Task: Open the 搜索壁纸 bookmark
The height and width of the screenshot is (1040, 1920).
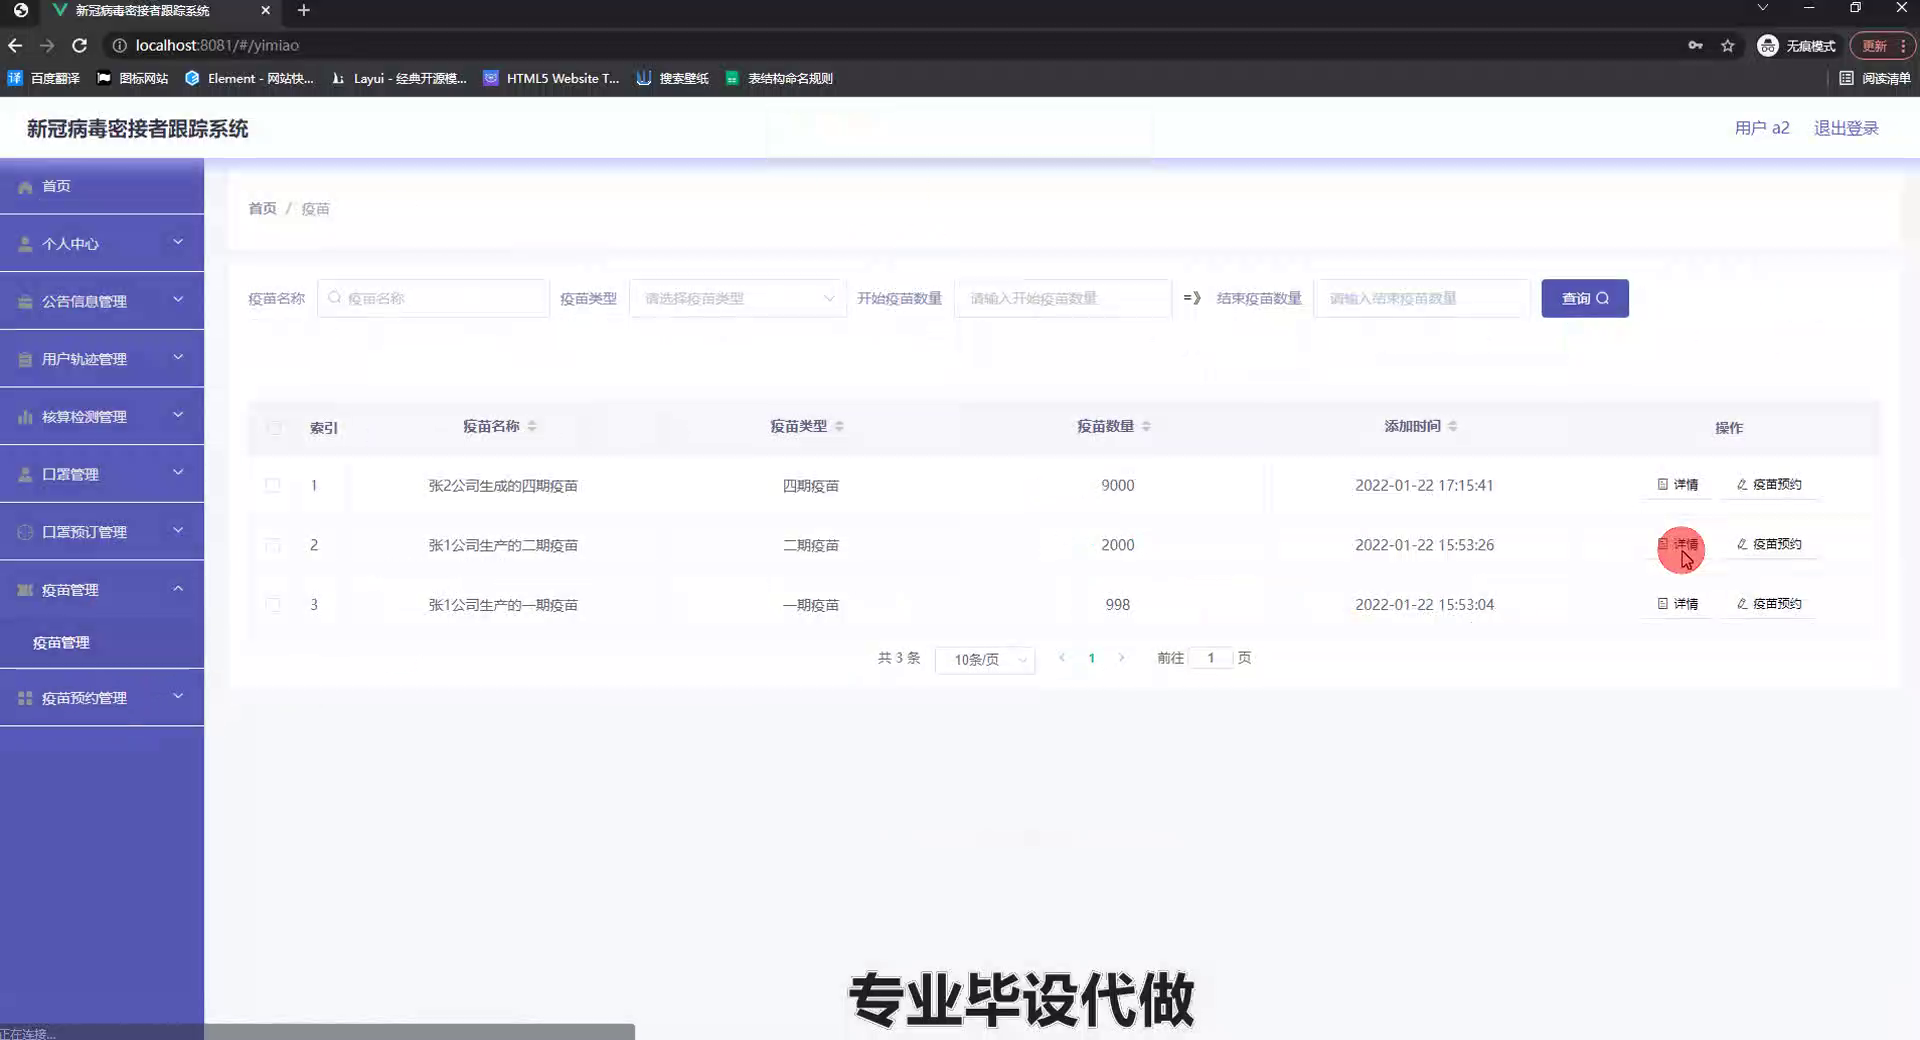Action: (x=673, y=78)
